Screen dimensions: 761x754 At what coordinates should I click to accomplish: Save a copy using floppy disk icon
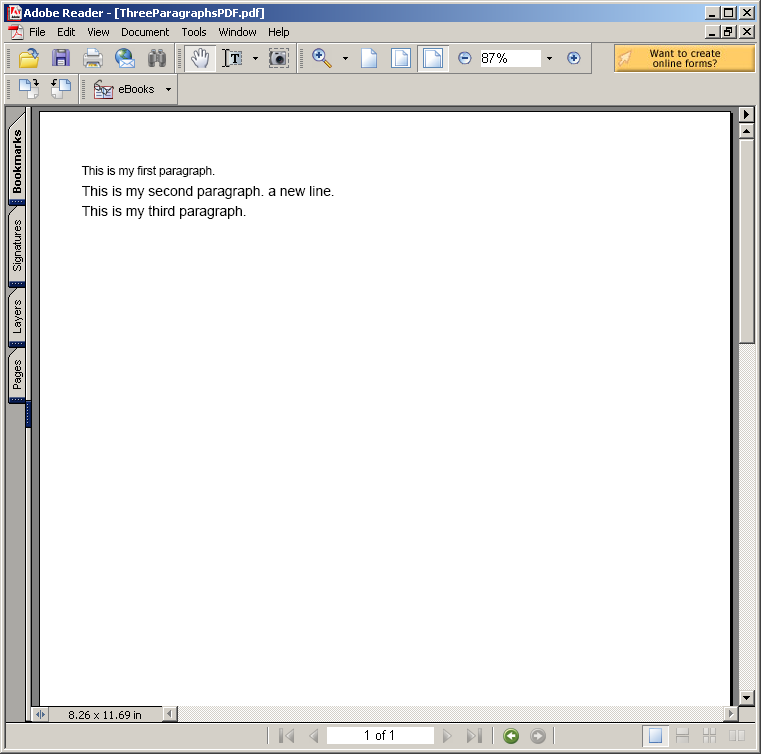[x=61, y=58]
